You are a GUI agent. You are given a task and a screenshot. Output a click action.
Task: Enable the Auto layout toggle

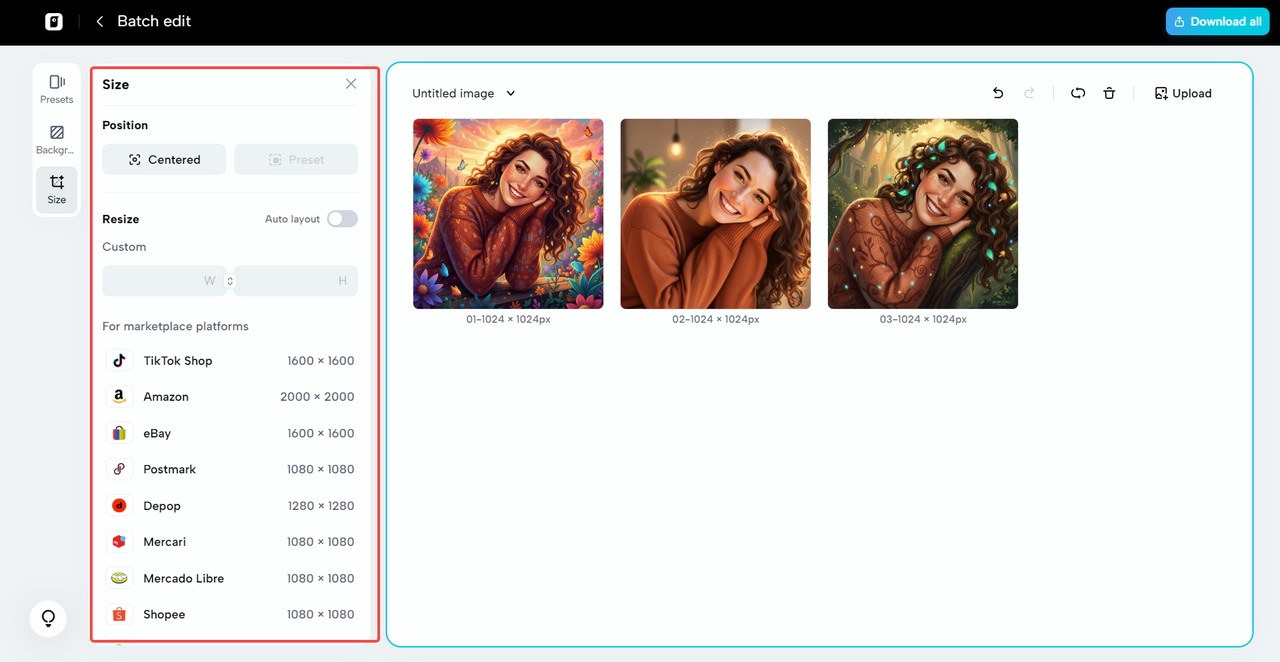[342, 219]
